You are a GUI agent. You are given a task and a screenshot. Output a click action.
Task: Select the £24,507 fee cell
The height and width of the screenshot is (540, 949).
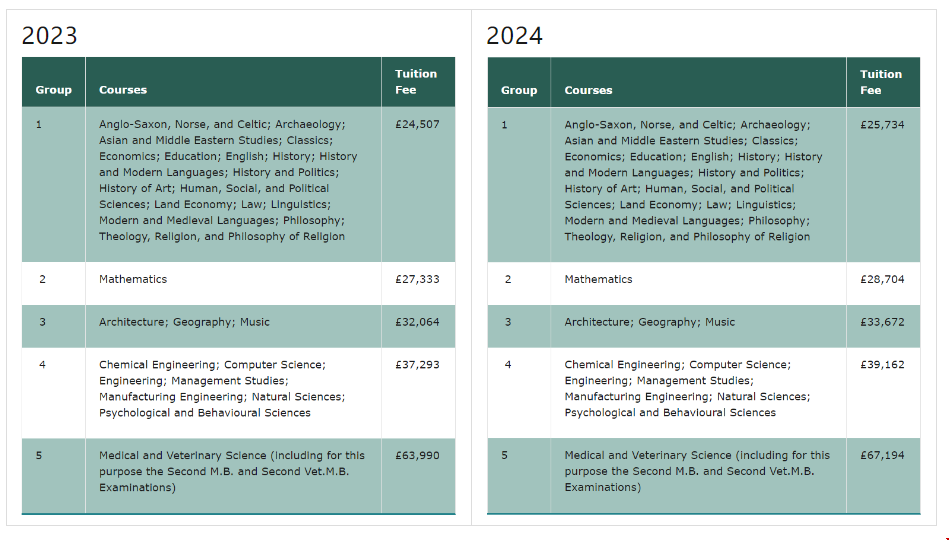[x=417, y=125]
